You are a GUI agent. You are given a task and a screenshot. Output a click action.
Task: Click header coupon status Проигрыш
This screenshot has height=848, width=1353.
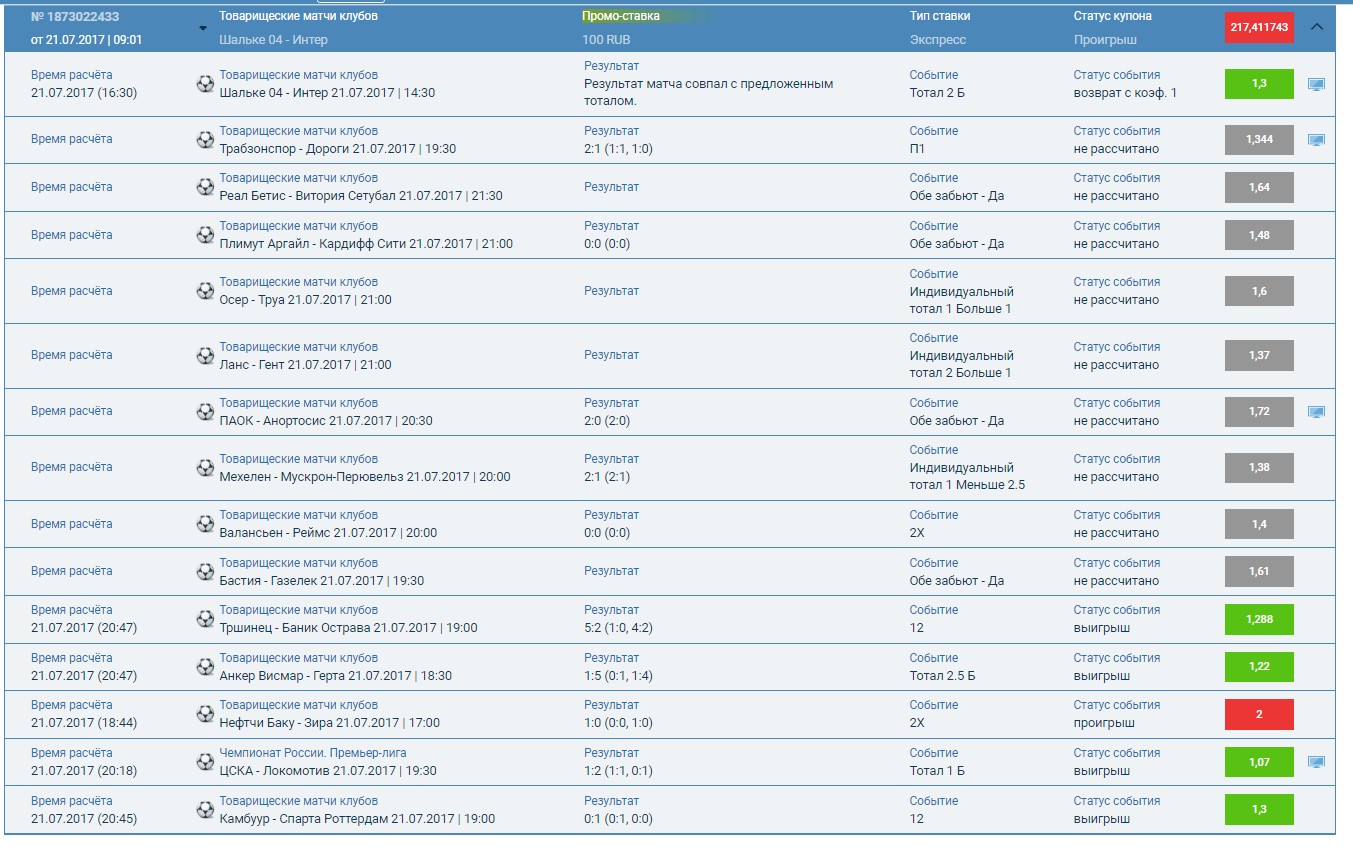1105,40
